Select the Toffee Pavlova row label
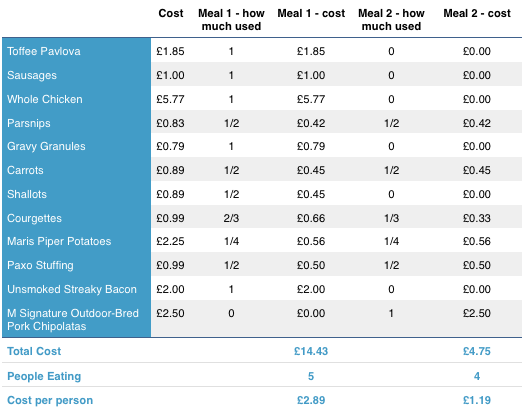 click(x=44, y=51)
